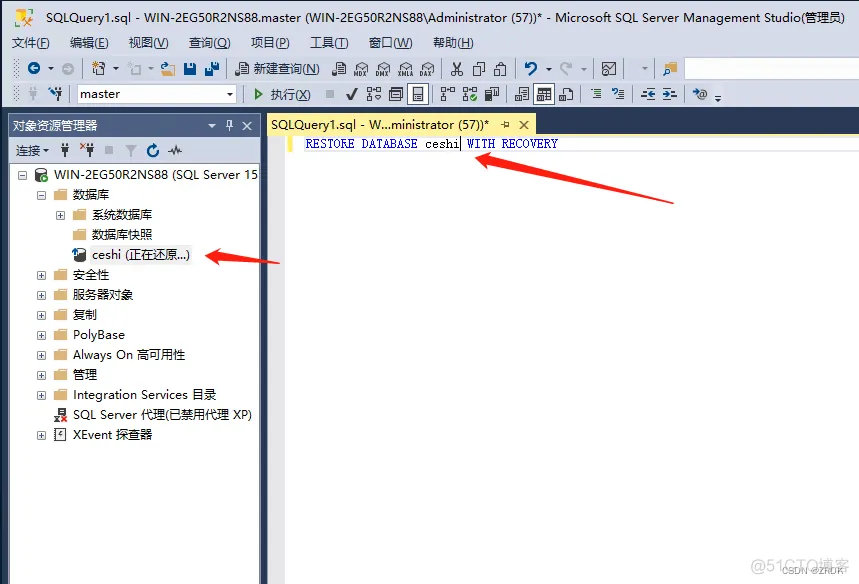
Task: Uncomment the selected lines
Action: pyautogui.click(x=618, y=94)
